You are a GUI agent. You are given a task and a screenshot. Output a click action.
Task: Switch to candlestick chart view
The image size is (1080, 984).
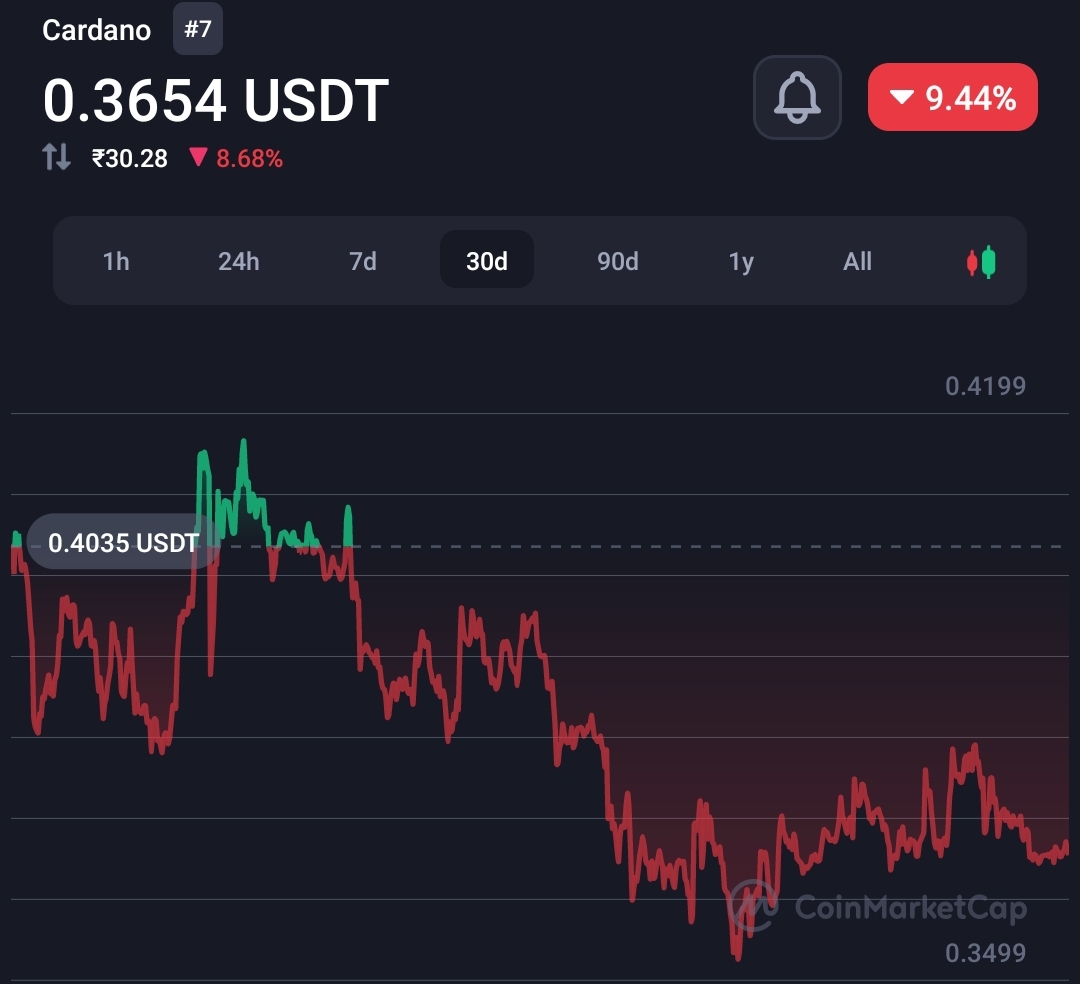tap(981, 262)
